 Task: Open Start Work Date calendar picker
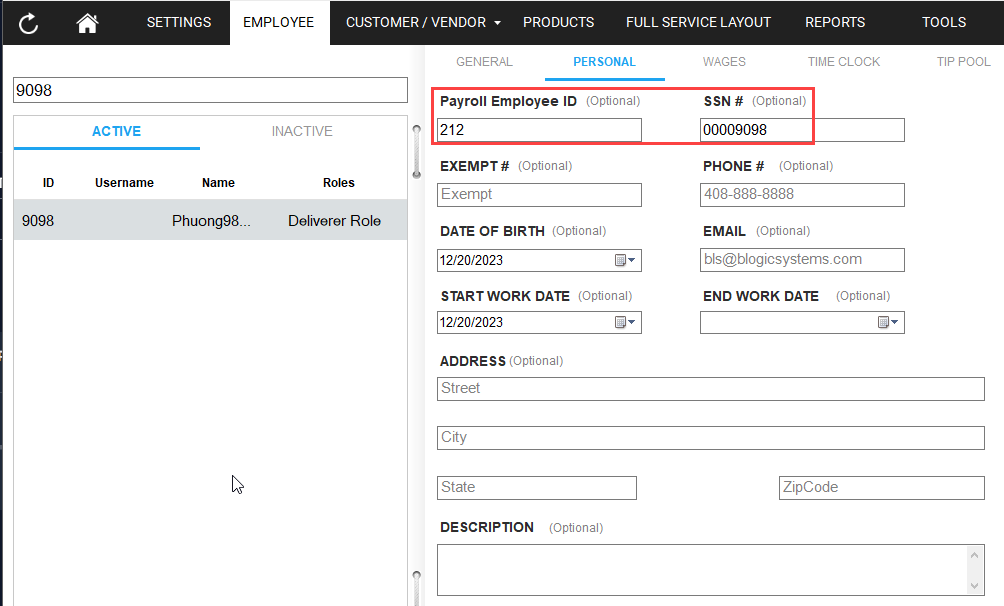coord(624,323)
